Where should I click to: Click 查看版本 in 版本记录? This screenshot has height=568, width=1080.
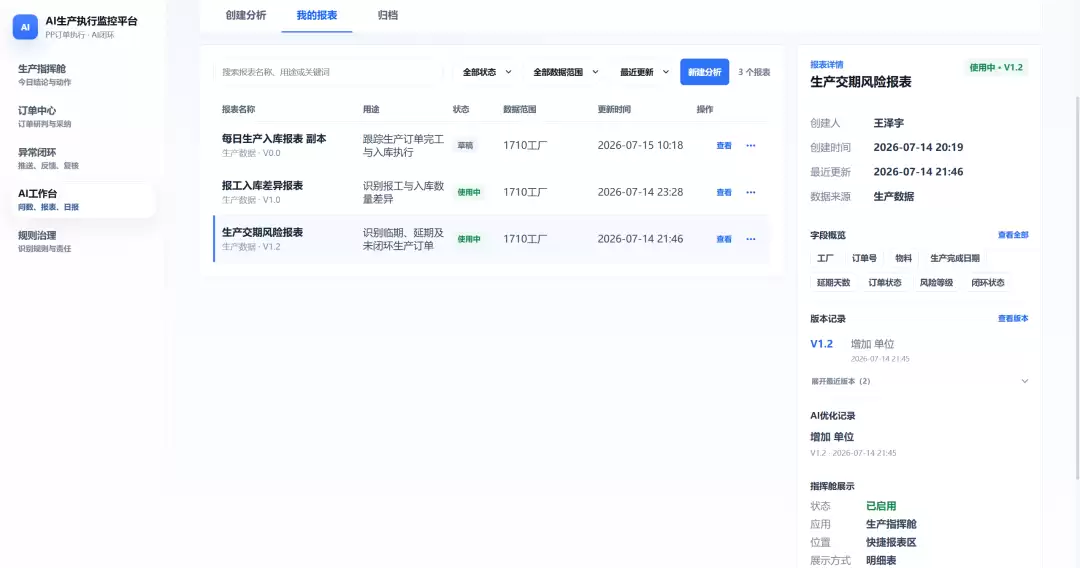coord(1012,318)
